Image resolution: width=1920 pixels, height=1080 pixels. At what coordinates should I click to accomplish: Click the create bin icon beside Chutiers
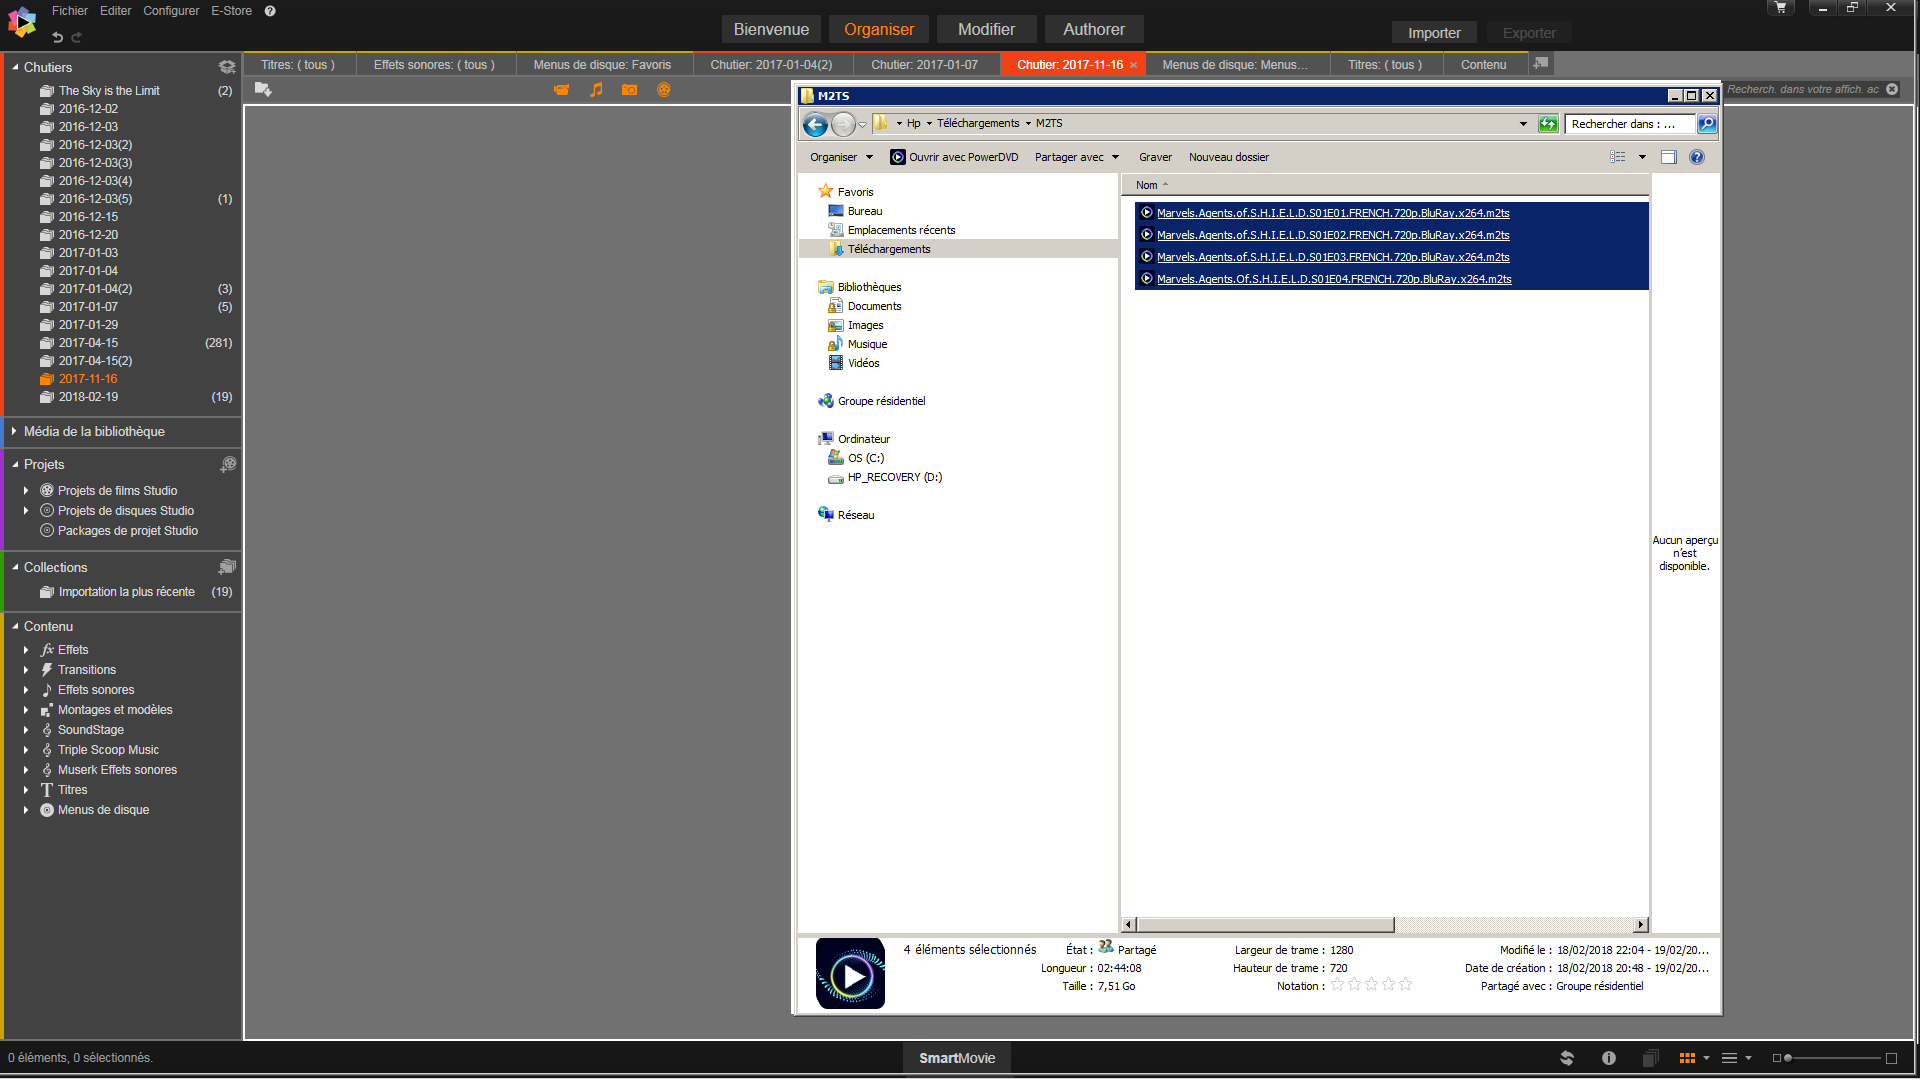[x=227, y=67]
